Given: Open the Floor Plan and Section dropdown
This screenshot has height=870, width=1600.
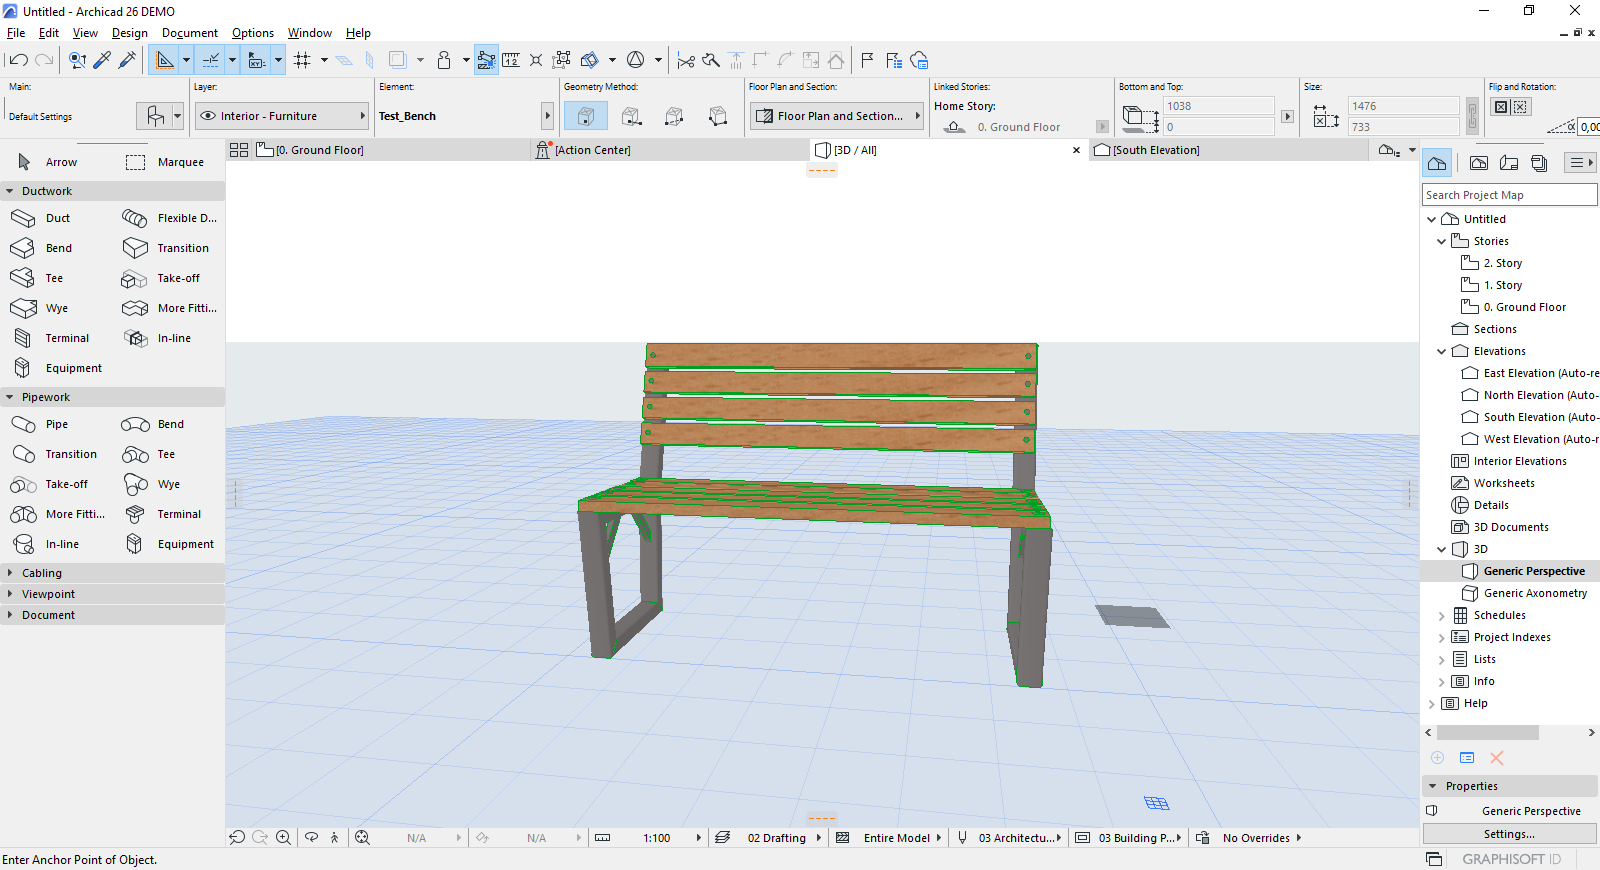Looking at the screenshot, I should [x=837, y=116].
